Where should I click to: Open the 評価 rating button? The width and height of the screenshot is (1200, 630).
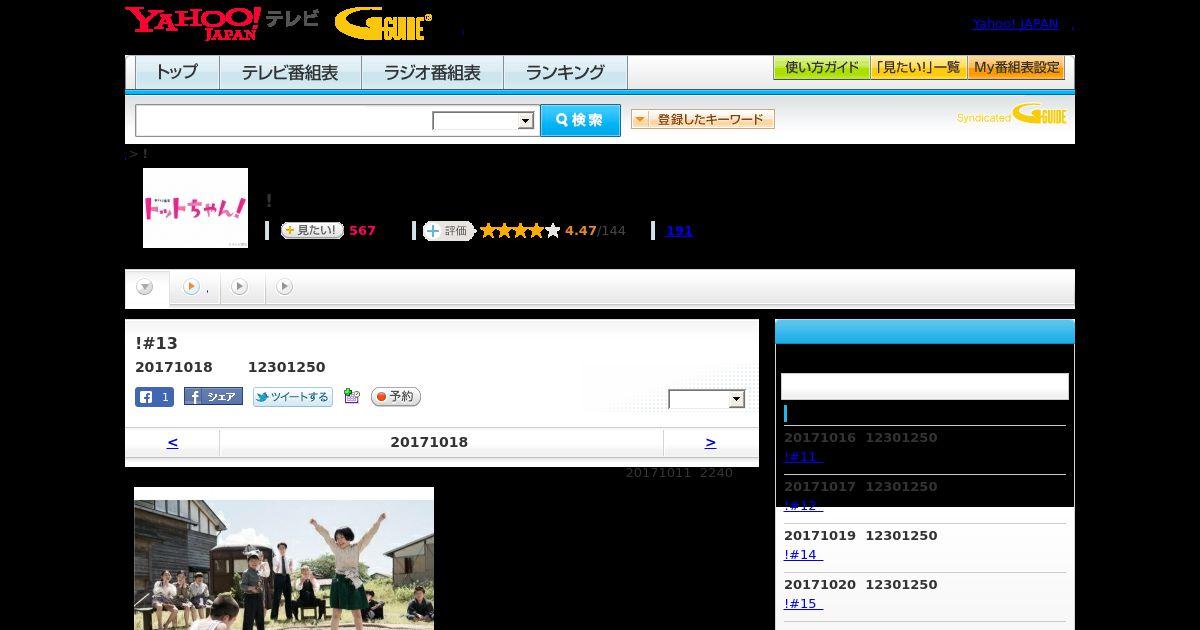[448, 231]
